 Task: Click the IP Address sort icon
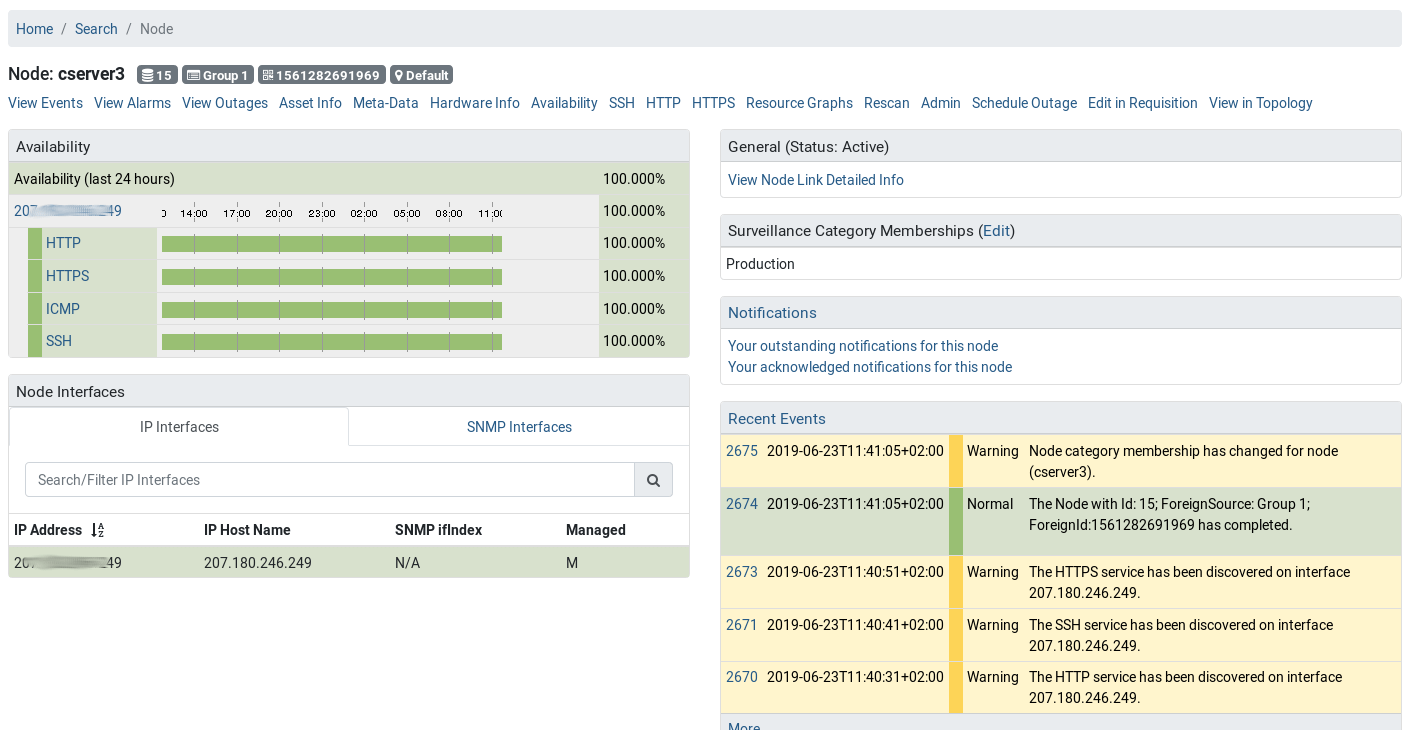pos(97,530)
